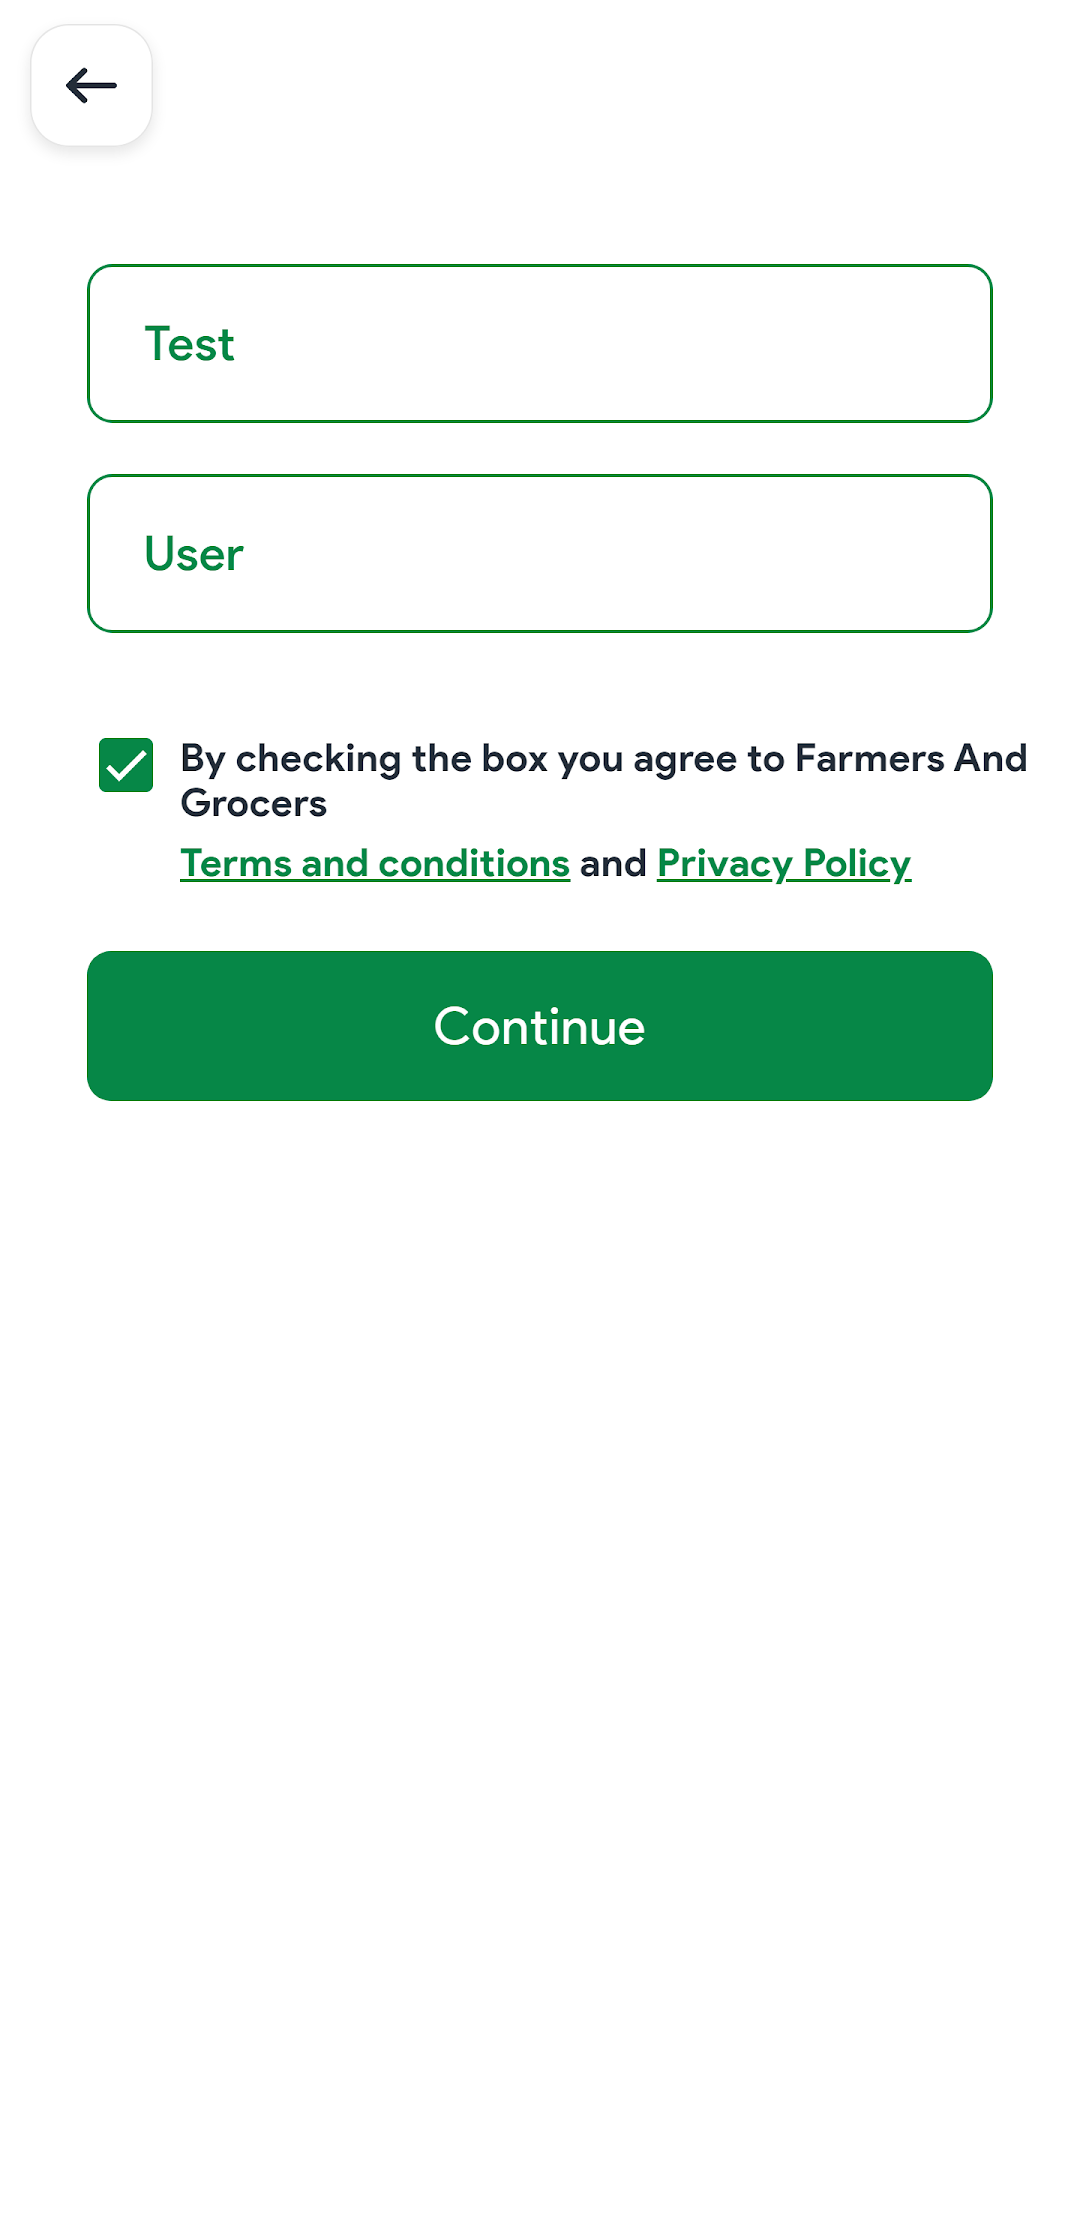Focus the last name field containing User
The width and height of the screenshot is (1080, 2220).
pyautogui.click(x=540, y=554)
